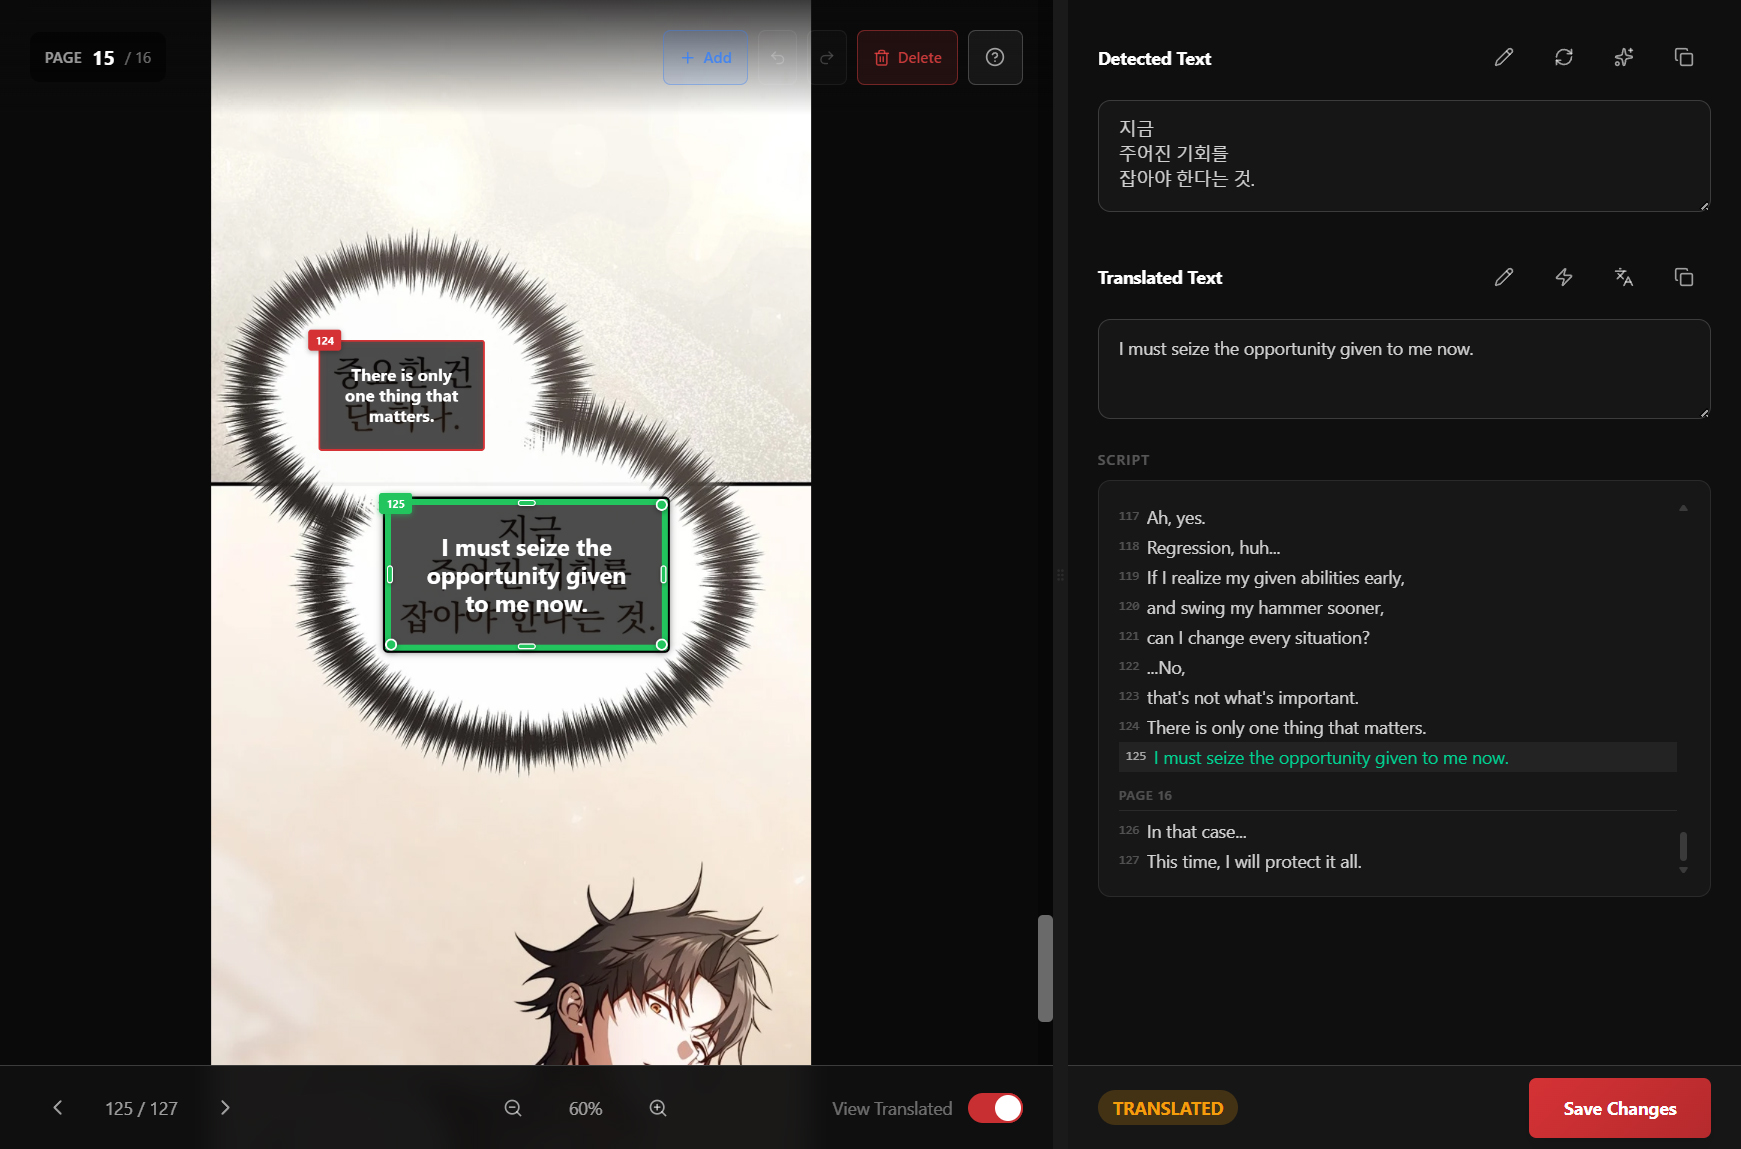Screen dimensions: 1741x1149
Task: Select script line 124 about what matters
Action: point(1286,728)
